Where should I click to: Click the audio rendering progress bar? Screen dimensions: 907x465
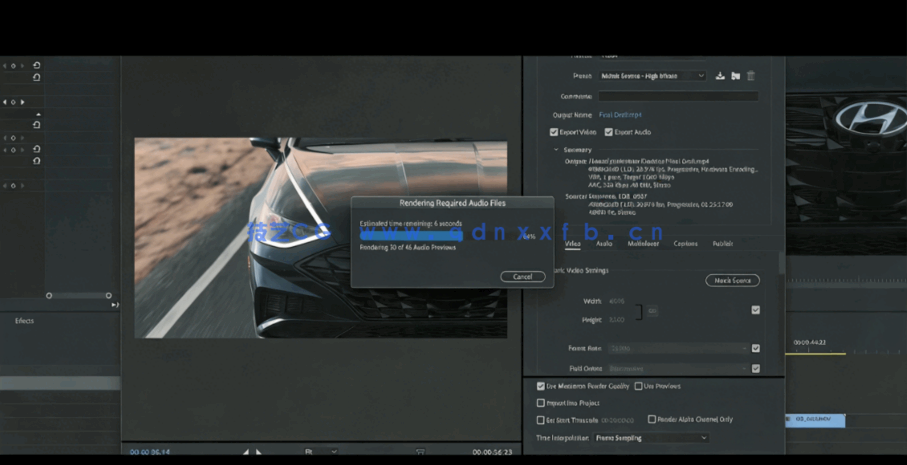(x=440, y=236)
